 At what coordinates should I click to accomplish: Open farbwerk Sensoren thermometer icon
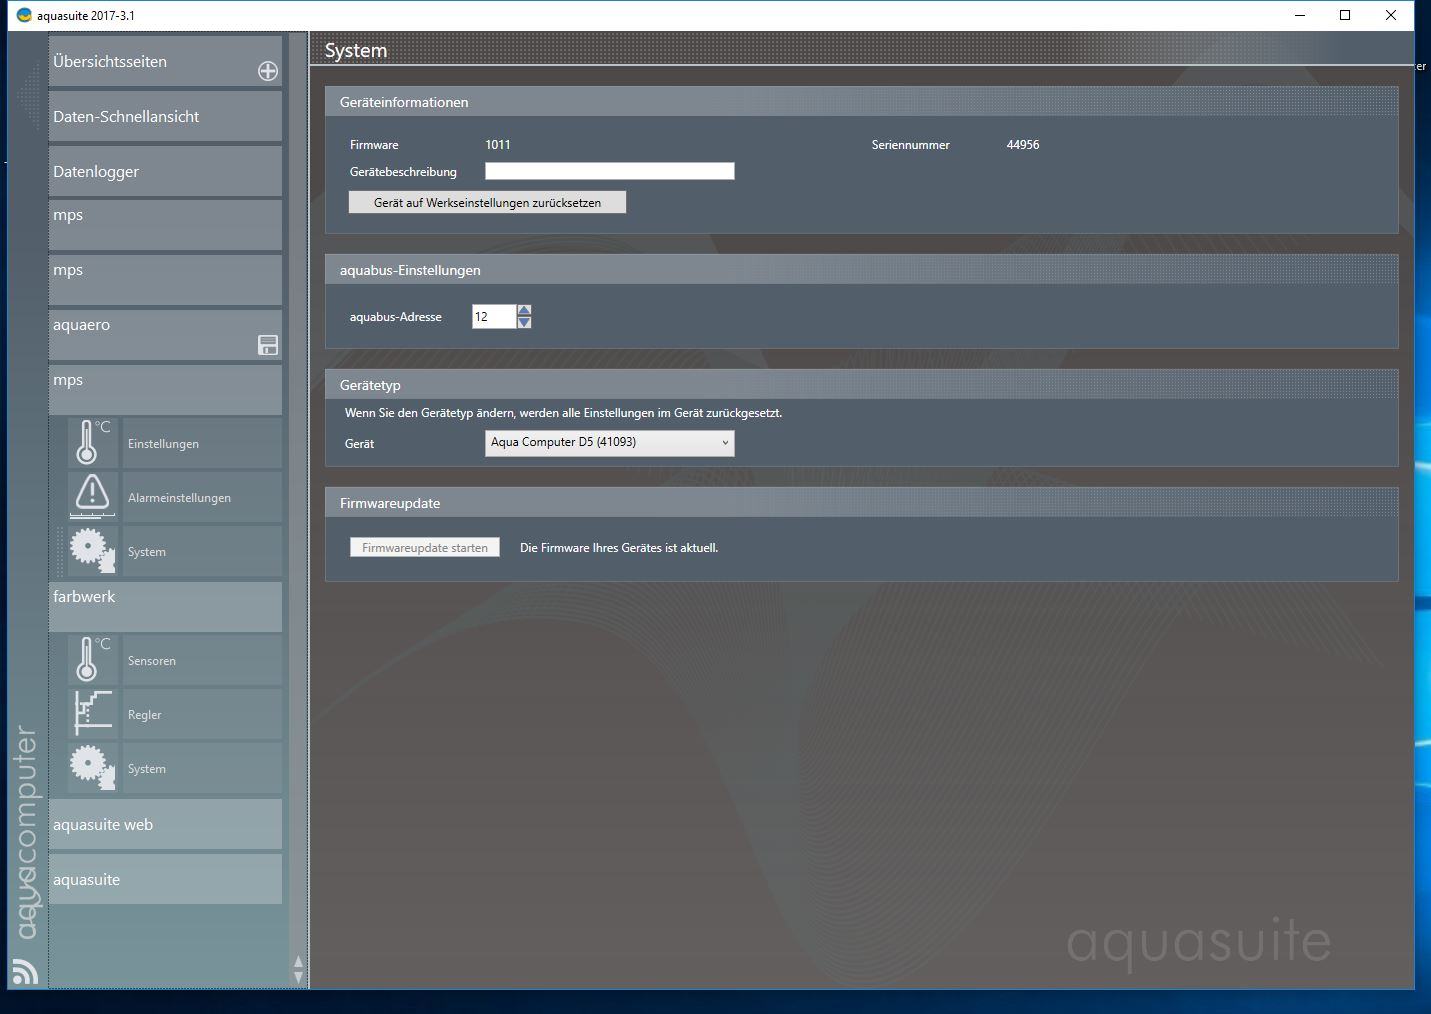tap(93, 660)
